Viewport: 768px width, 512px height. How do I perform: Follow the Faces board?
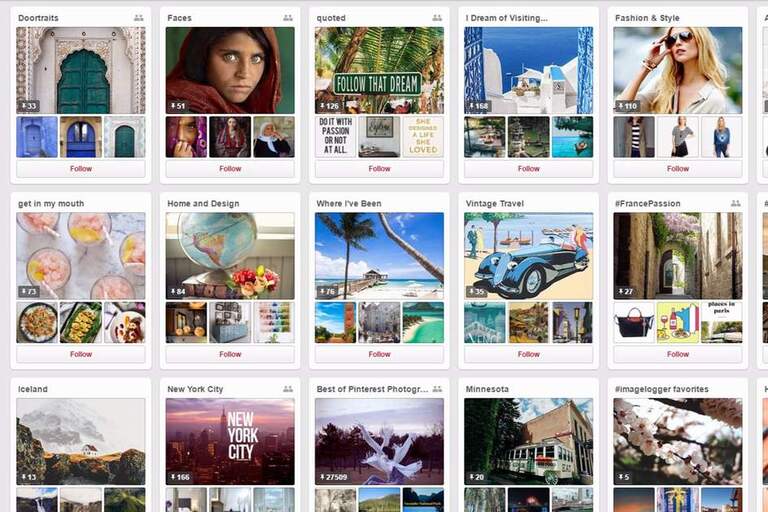[x=230, y=169]
